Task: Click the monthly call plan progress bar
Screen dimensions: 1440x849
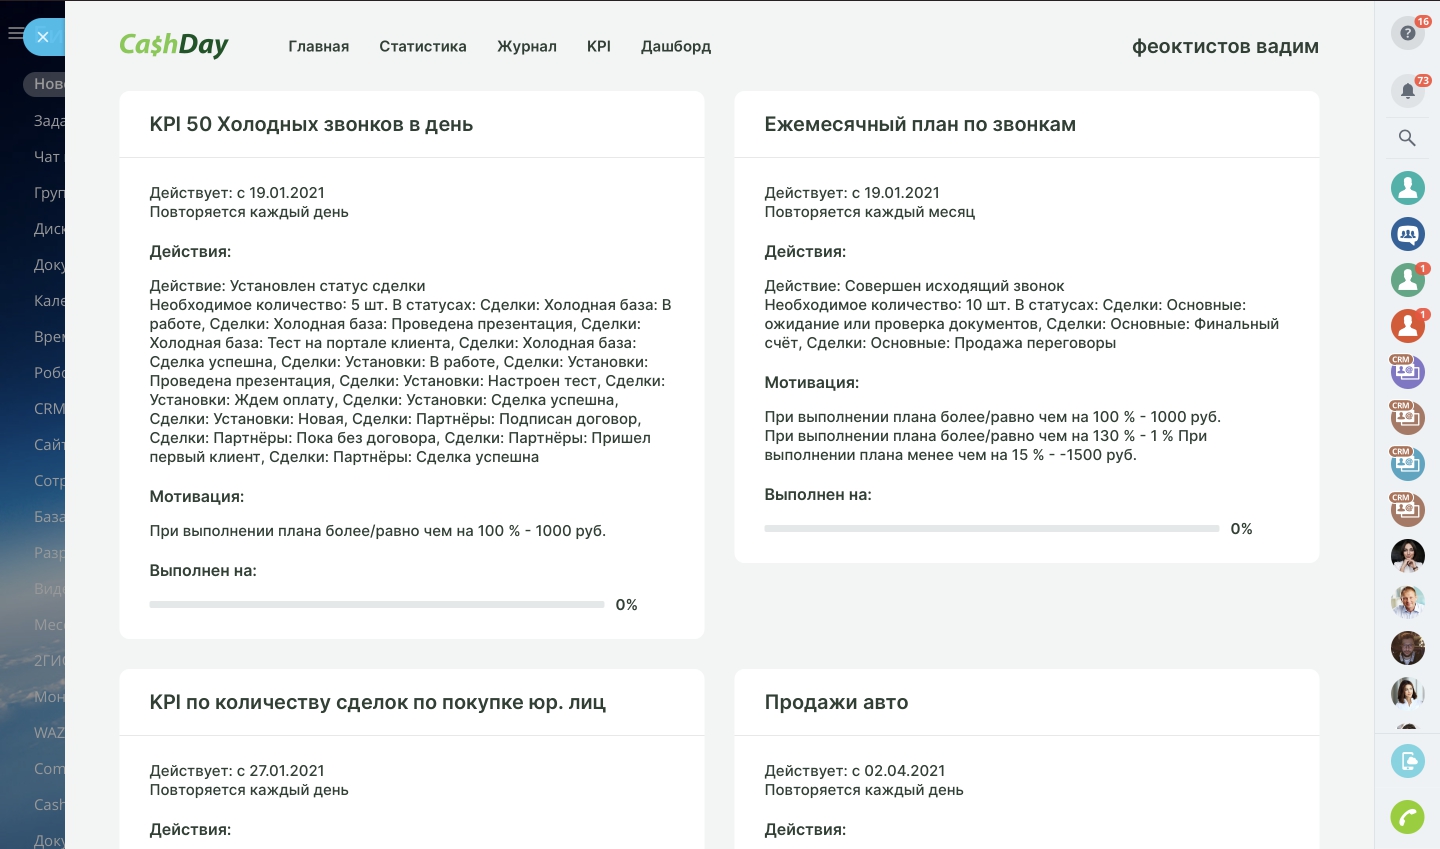Action: click(991, 529)
